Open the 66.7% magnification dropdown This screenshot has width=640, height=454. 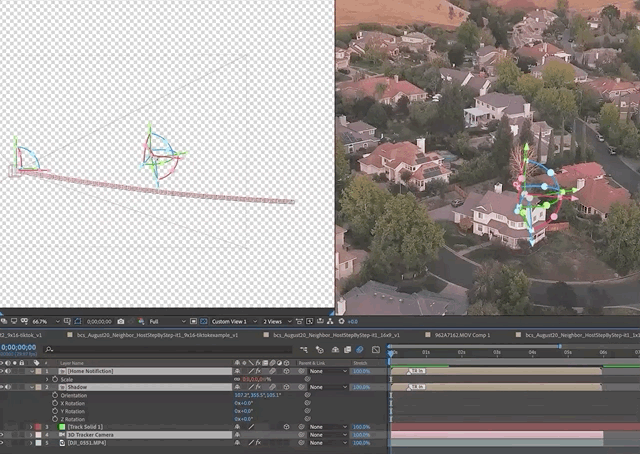(46, 322)
